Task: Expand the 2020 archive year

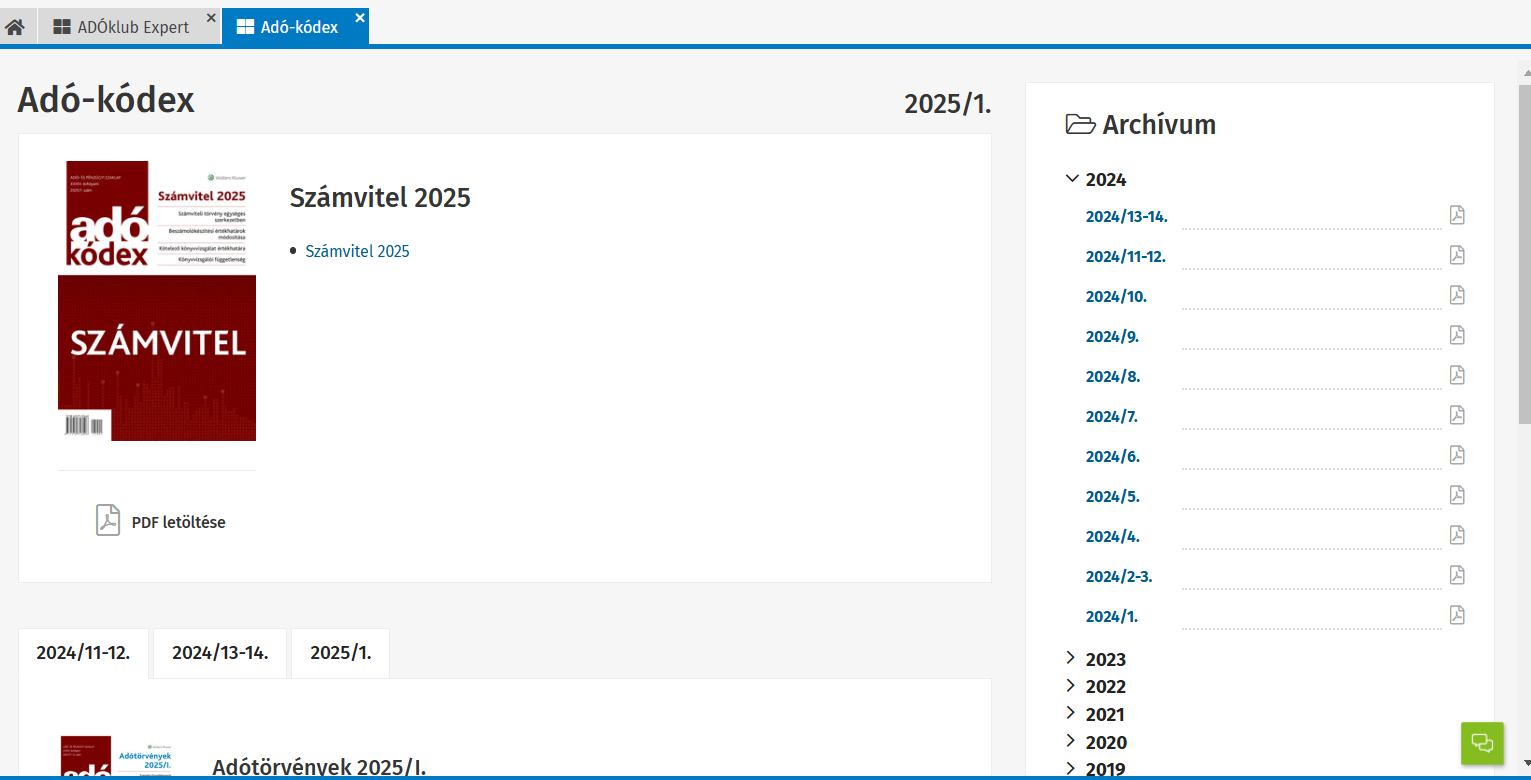Action: click(1072, 742)
